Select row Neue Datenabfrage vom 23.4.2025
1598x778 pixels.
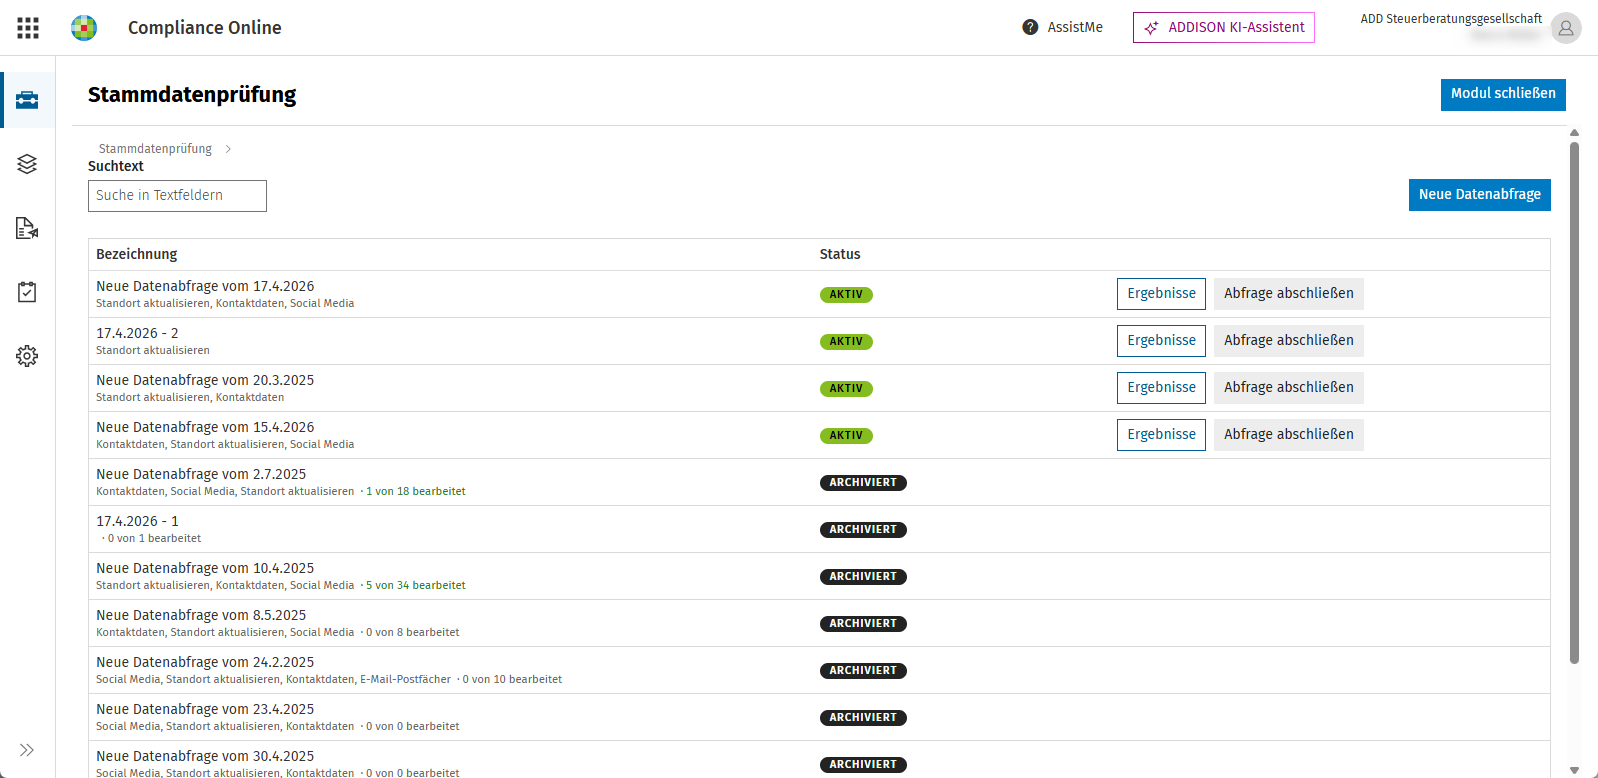point(819,717)
